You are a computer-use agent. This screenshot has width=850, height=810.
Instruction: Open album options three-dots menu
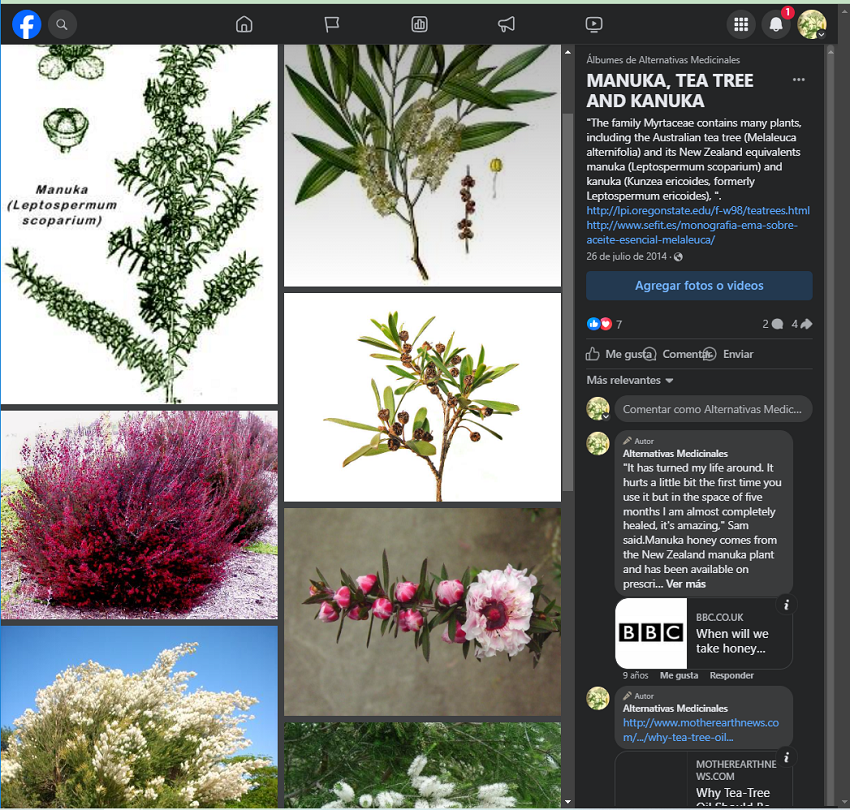coord(798,80)
